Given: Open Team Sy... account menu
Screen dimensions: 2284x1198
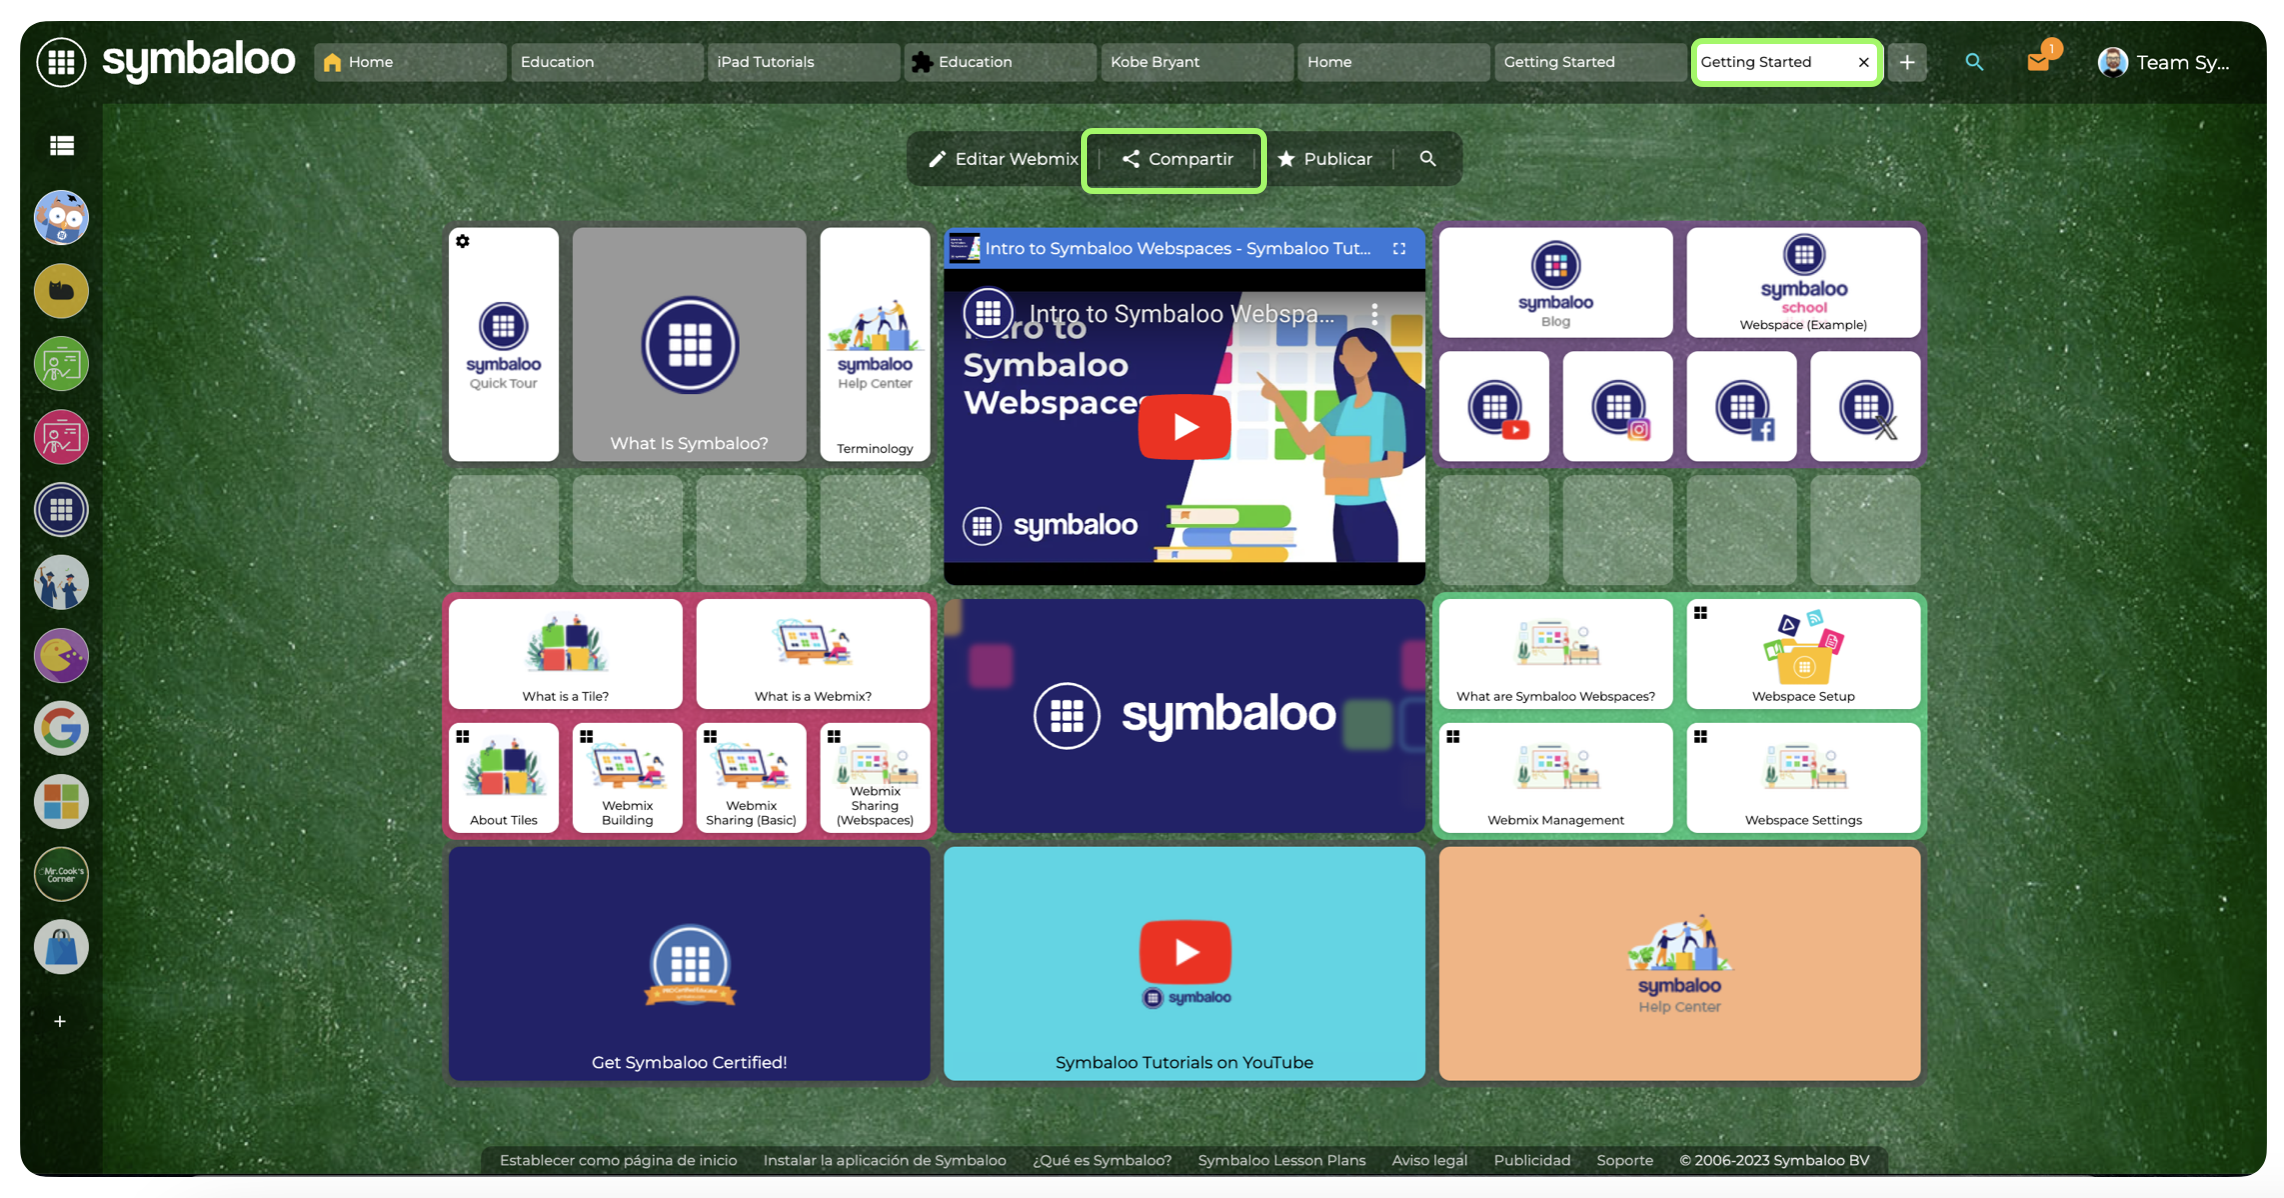Looking at the screenshot, I should click(2164, 62).
